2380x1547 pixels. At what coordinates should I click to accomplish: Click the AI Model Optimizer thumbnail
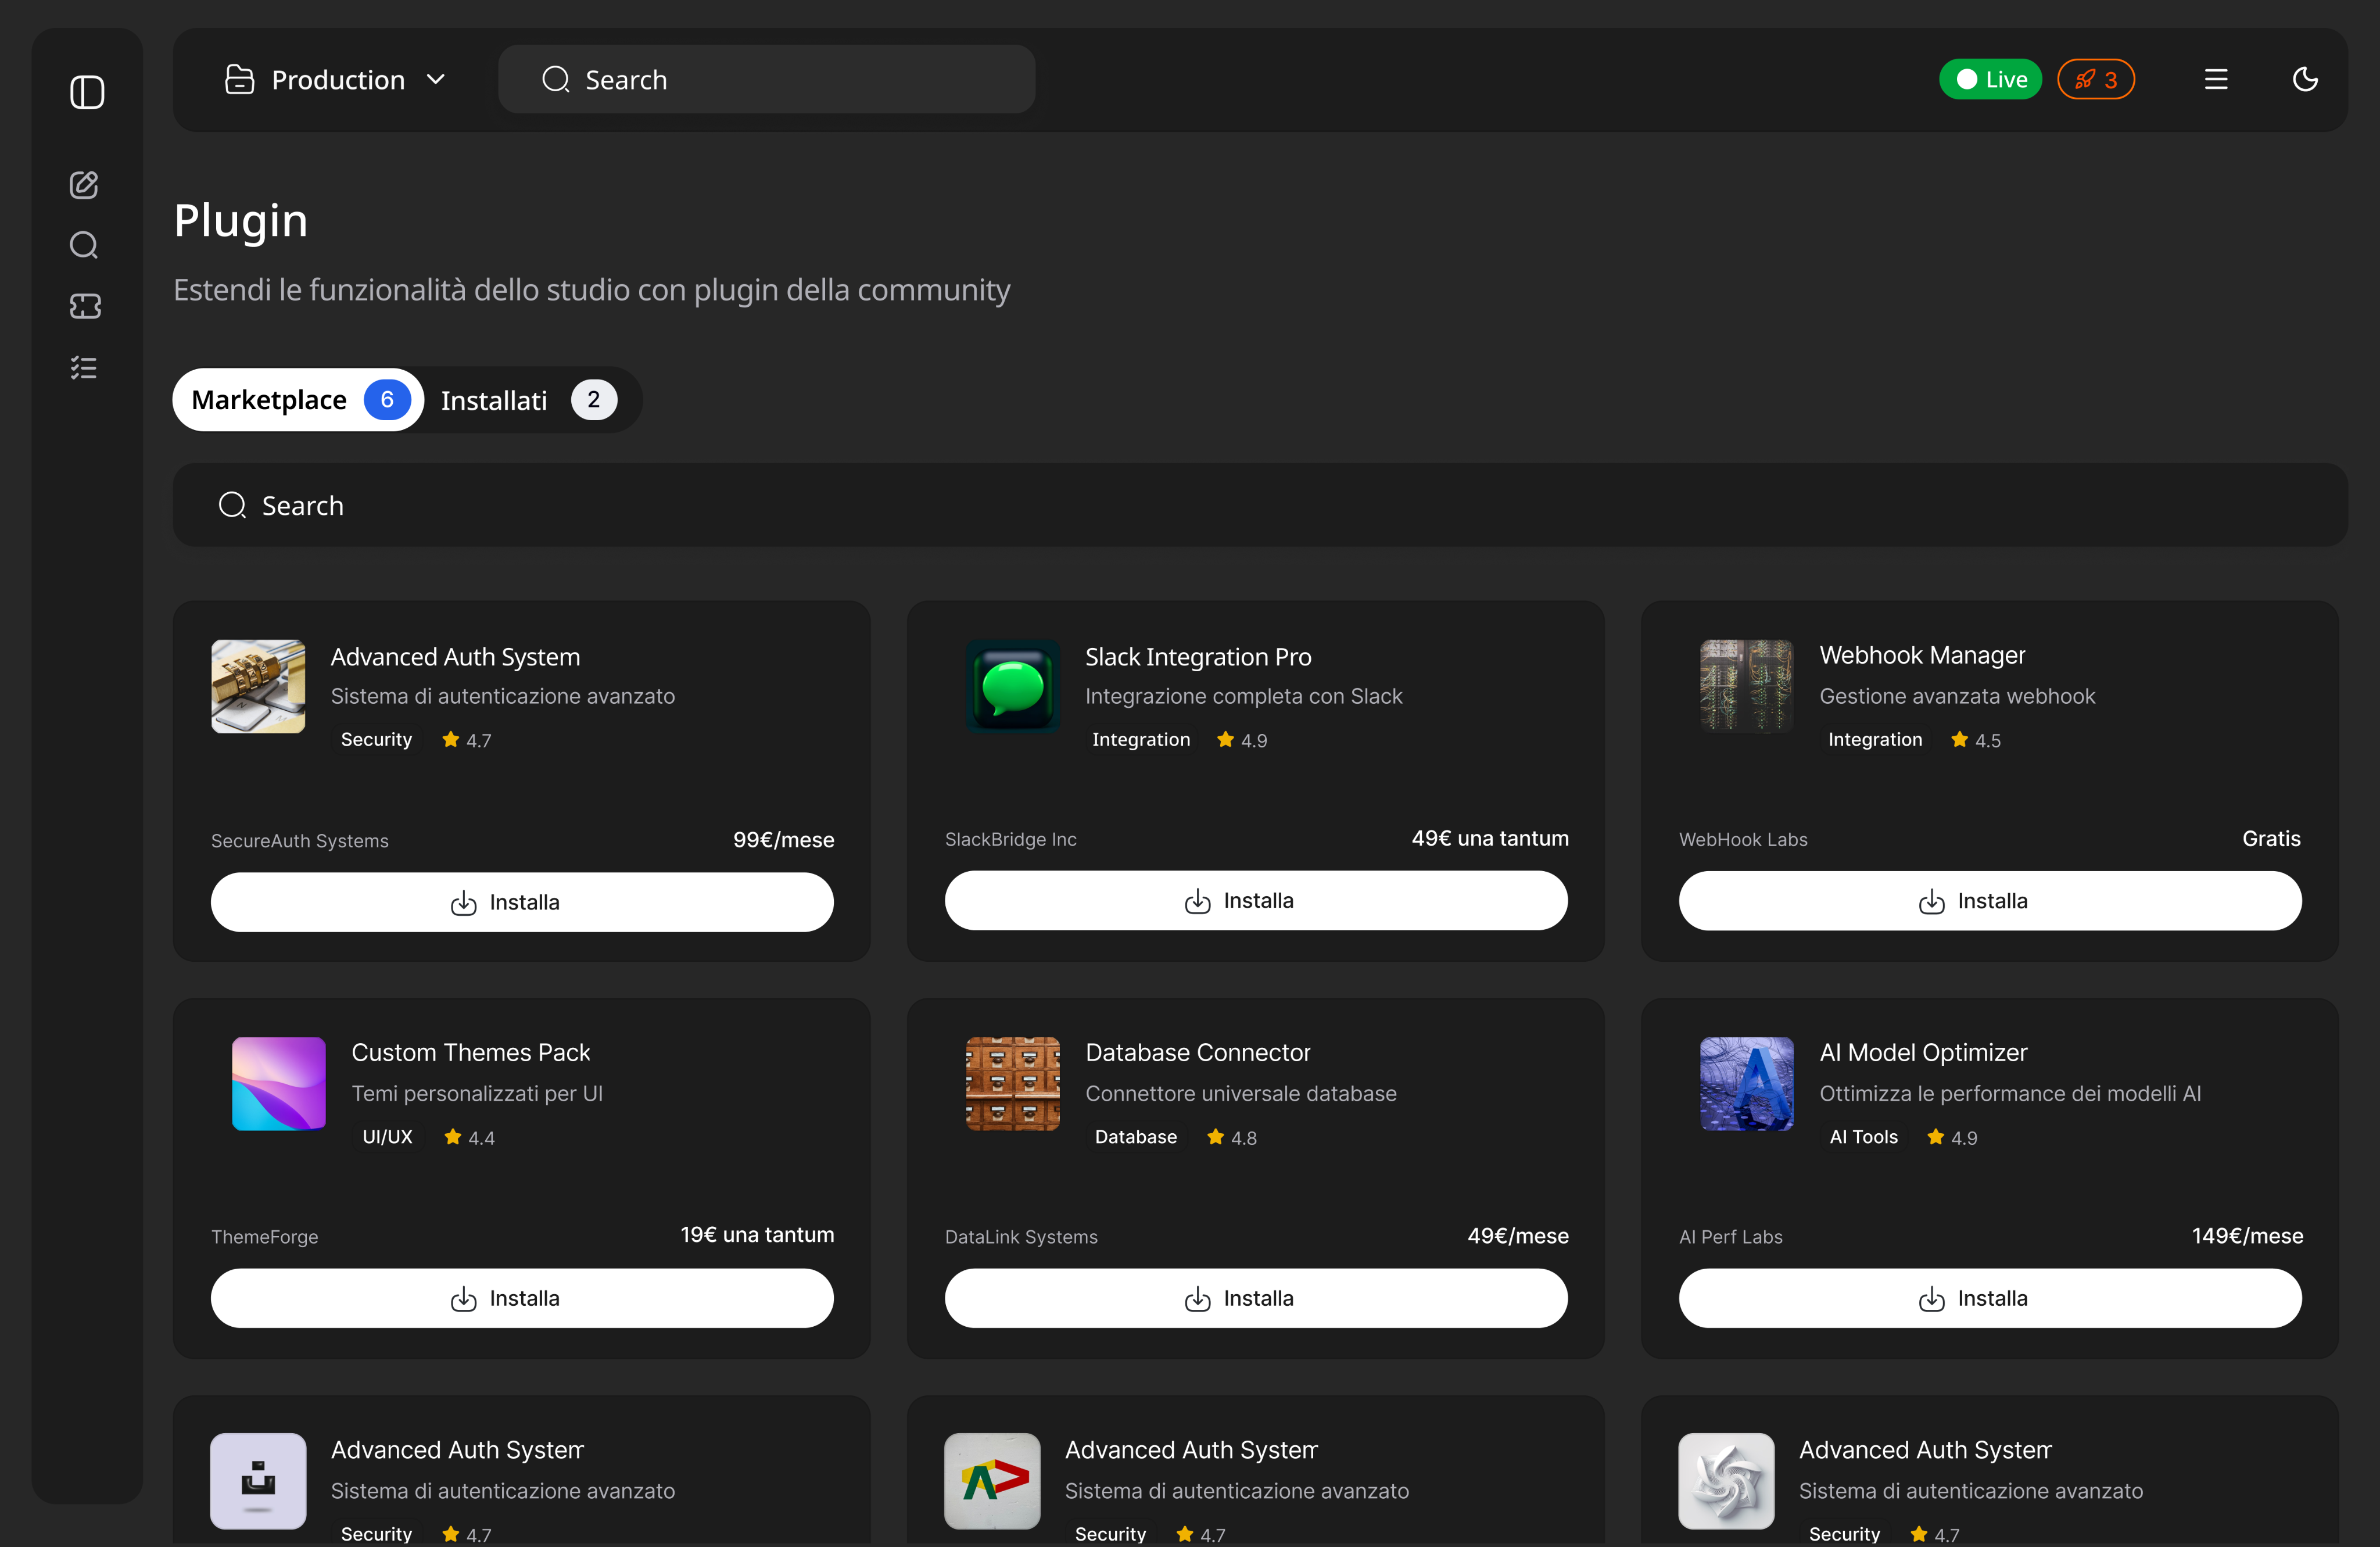(x=1746, y=1083)
